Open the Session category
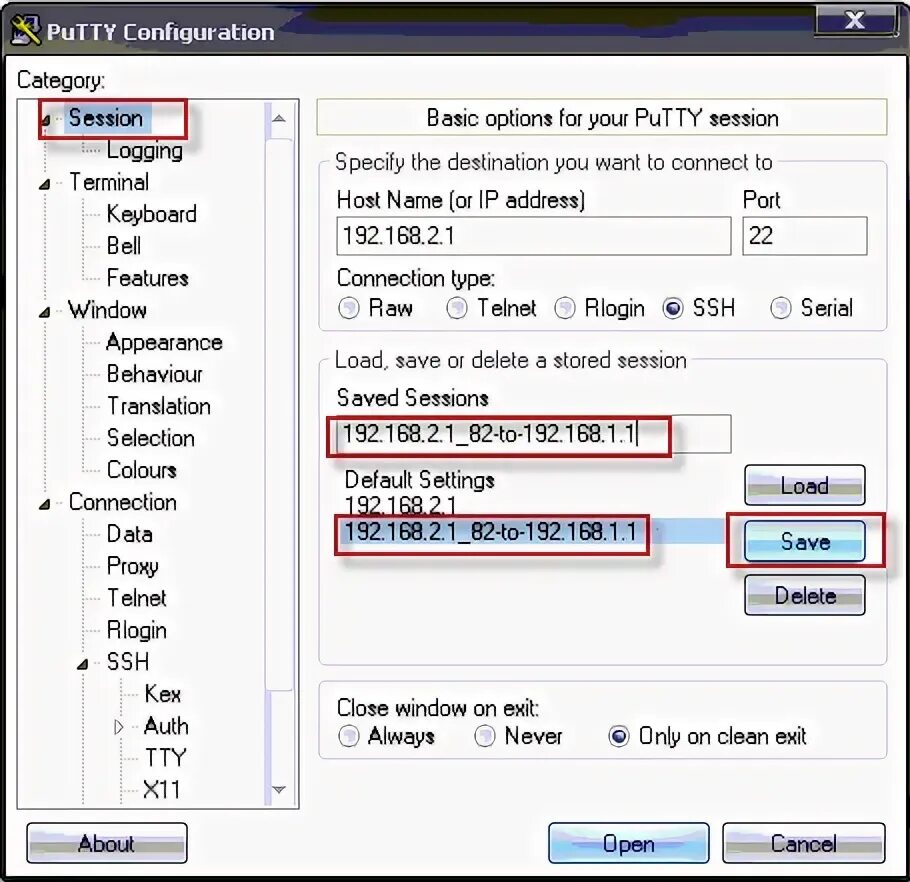The image size is (910, 882). click(106, 118)
